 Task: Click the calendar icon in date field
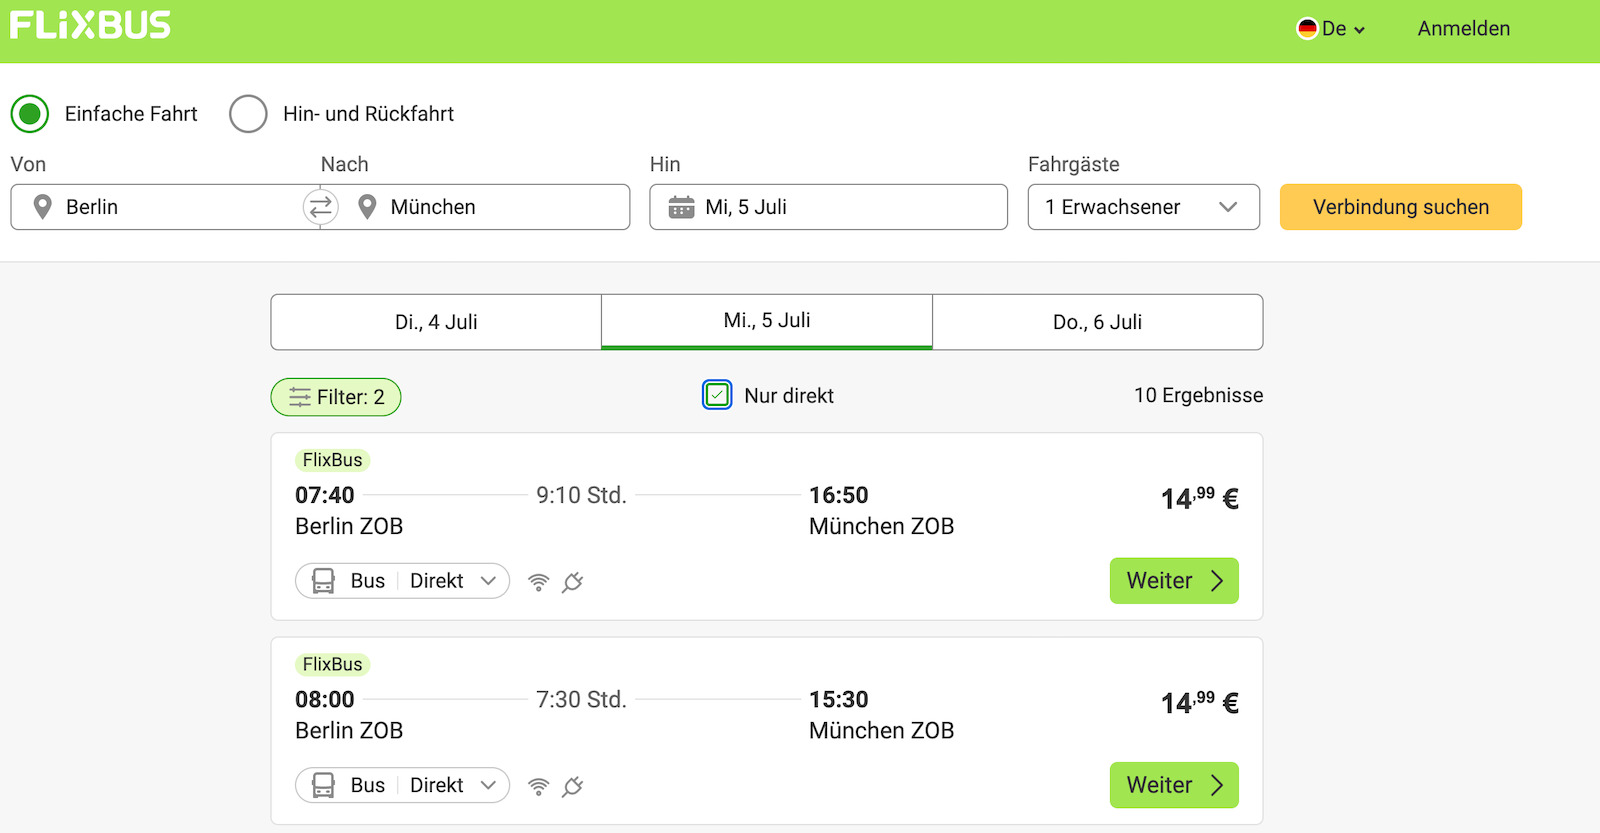click(x=681, y=207)
